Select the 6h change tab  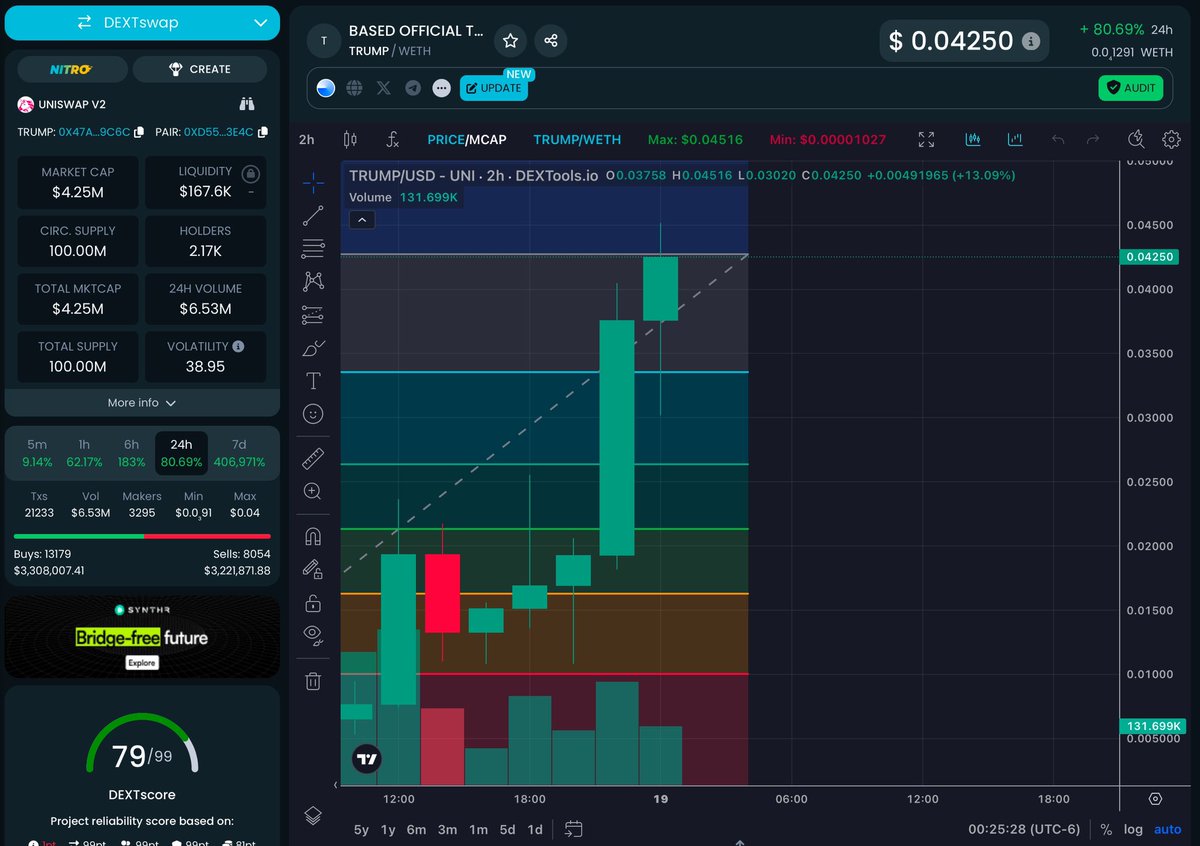132,453
